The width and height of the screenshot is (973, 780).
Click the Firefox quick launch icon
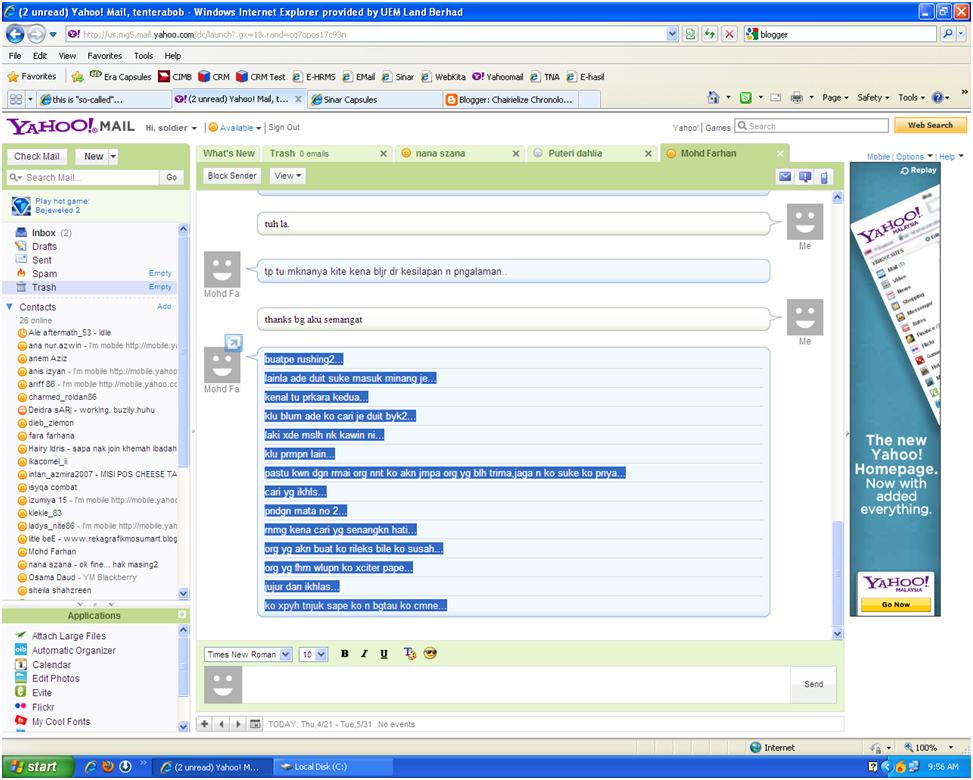pos(107,766)
